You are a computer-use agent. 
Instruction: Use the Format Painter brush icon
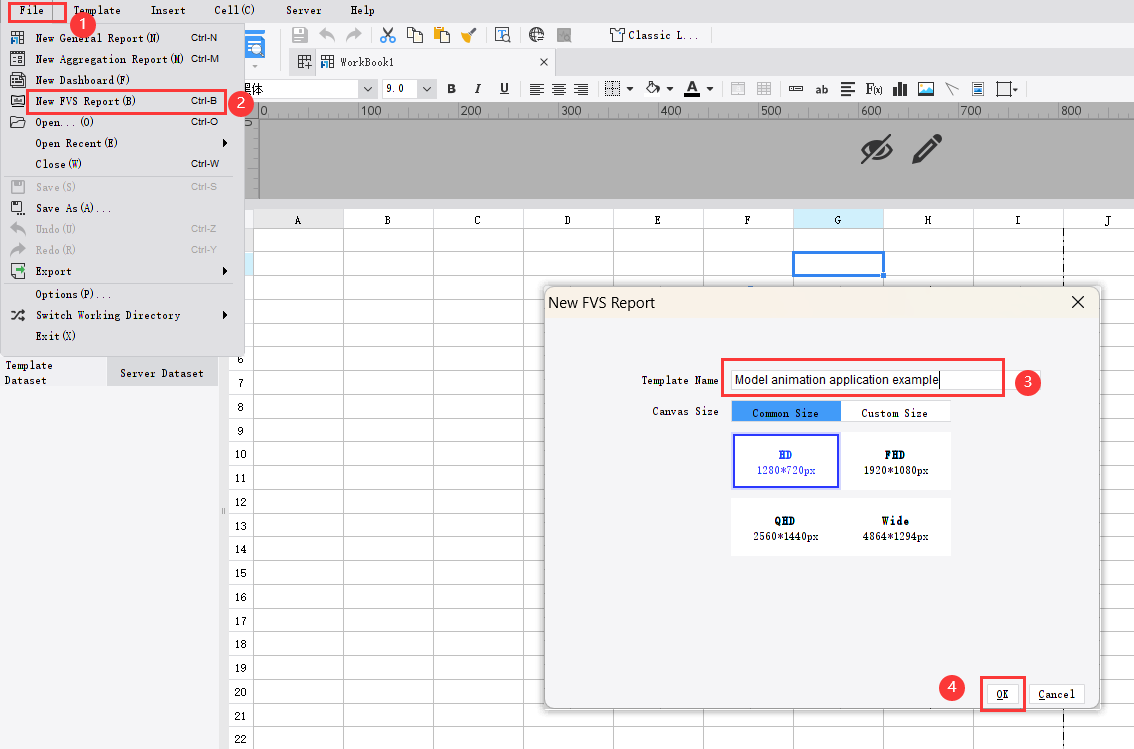(x=468, y=35)
